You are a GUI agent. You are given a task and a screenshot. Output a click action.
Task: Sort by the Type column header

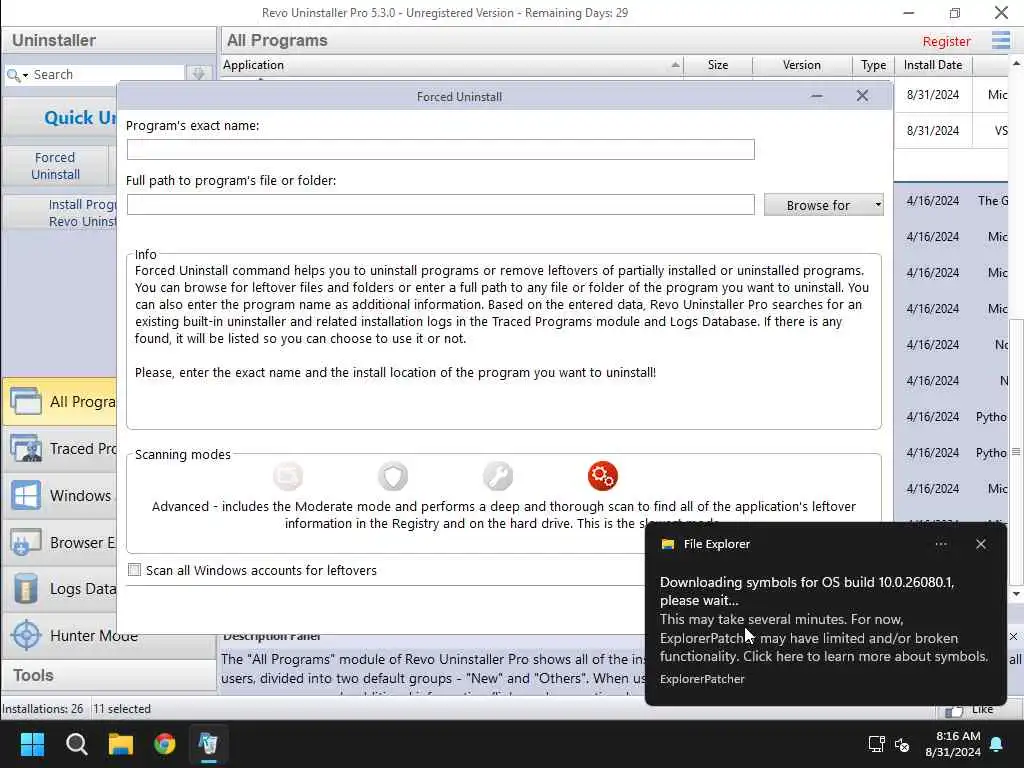(x=873, y=65)
